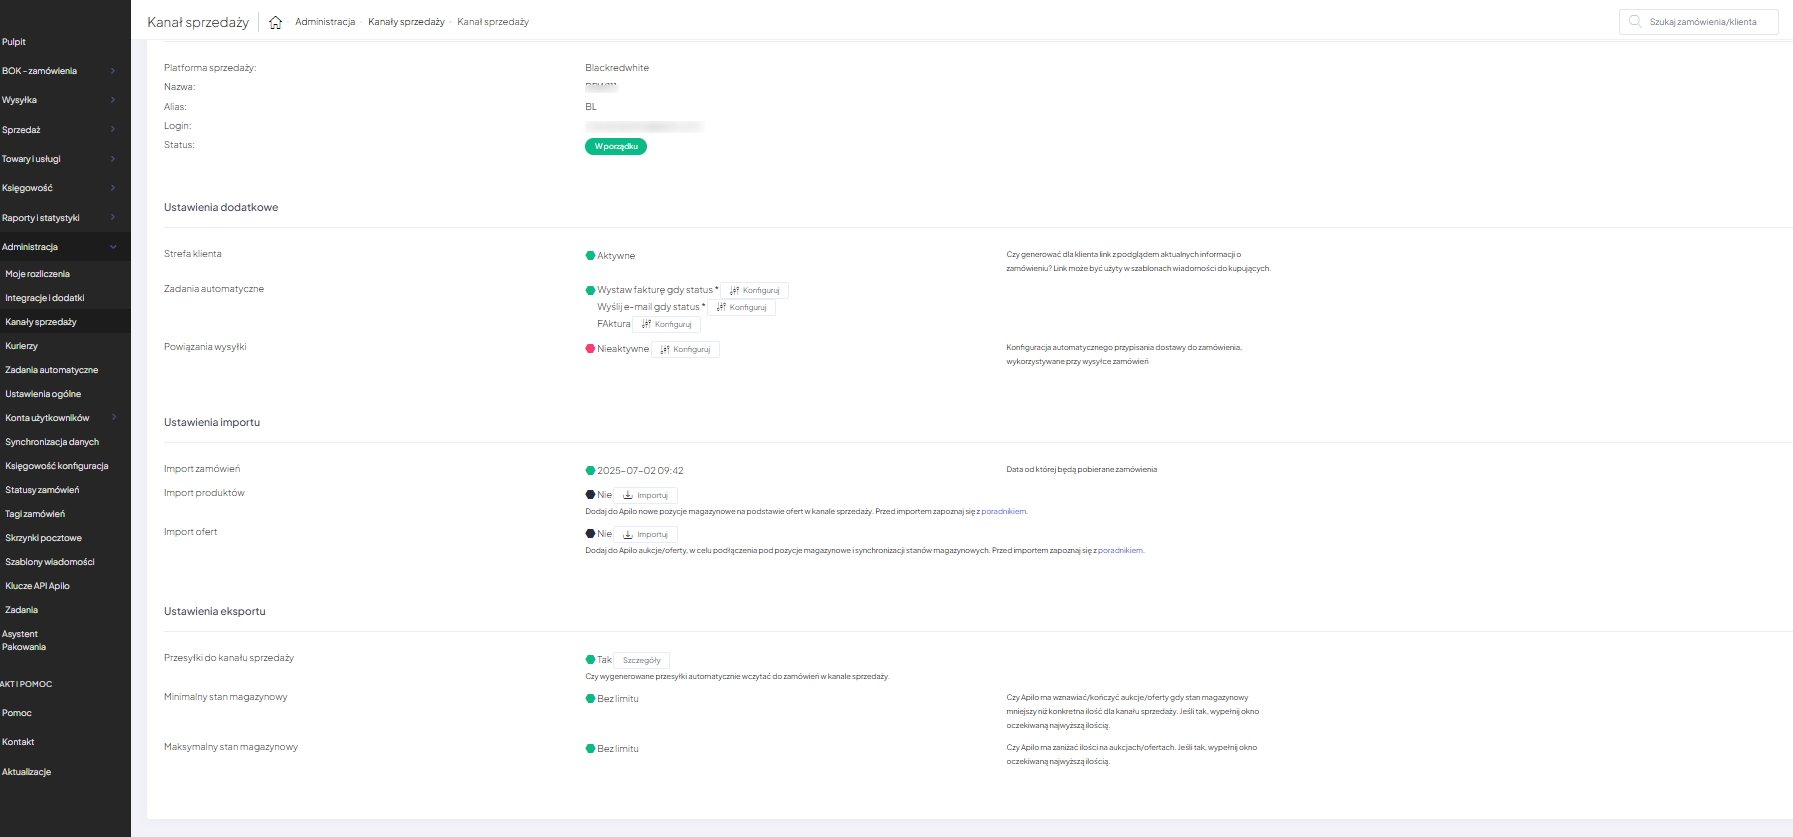The height and width of the screenshot is (837, 1793).
Task: Go to Statusy zamówień menu item
Action: coord(42,490)
